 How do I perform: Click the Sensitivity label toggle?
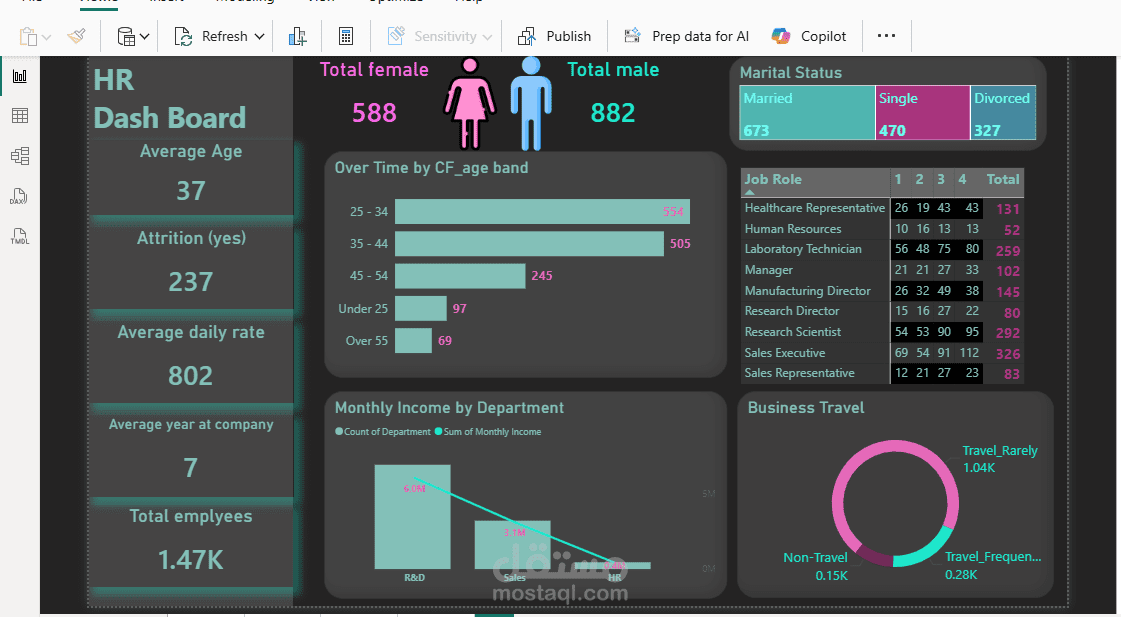click(x=440, y=36)
